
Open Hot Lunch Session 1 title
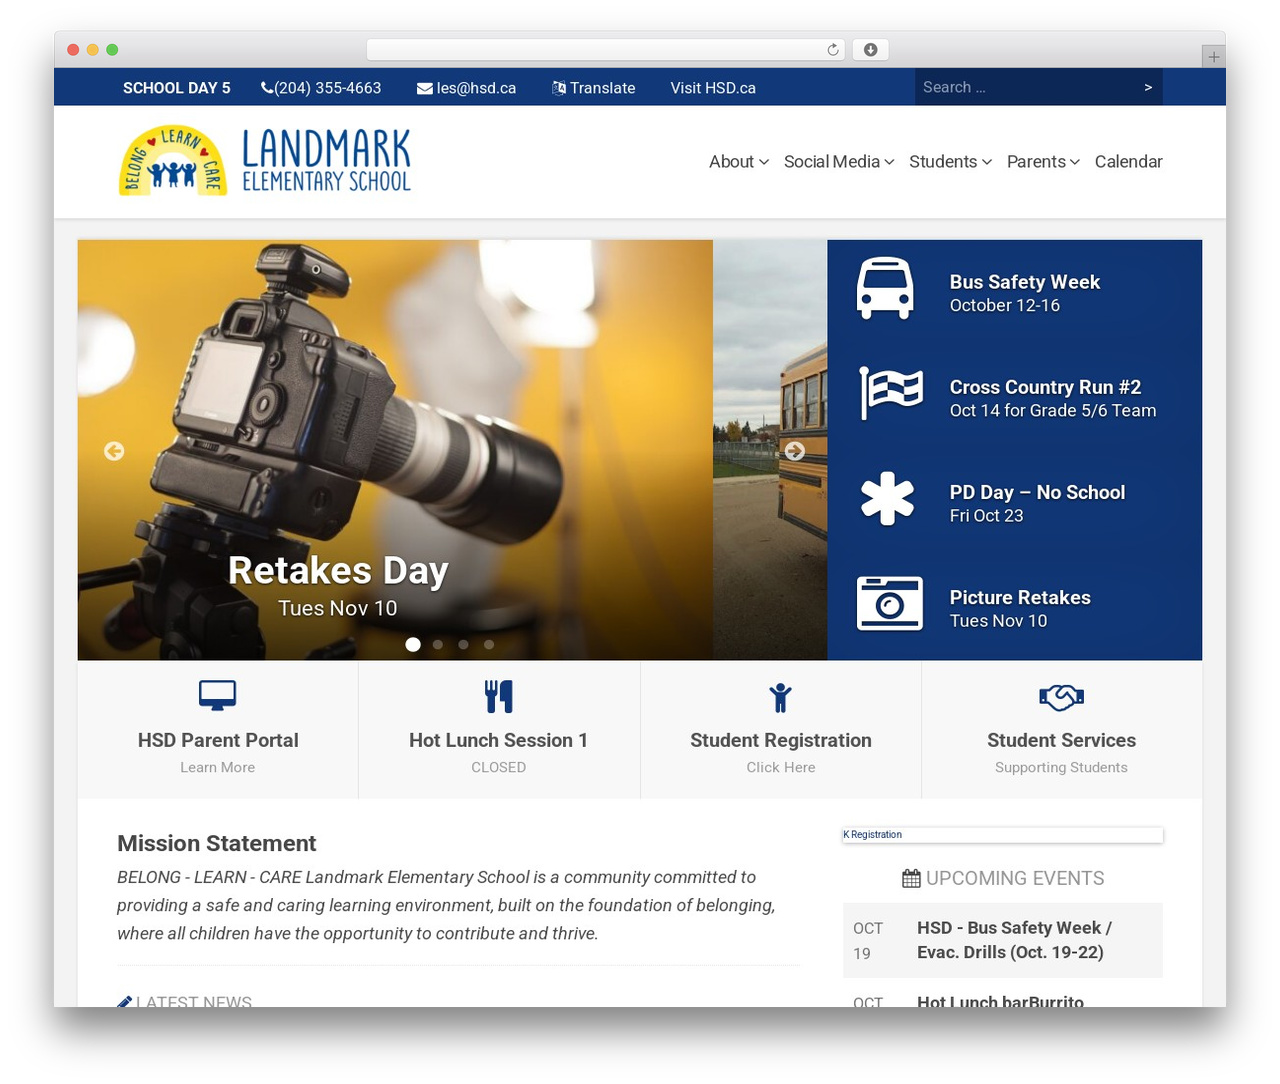pyautogui.click(x=498, y=740)
